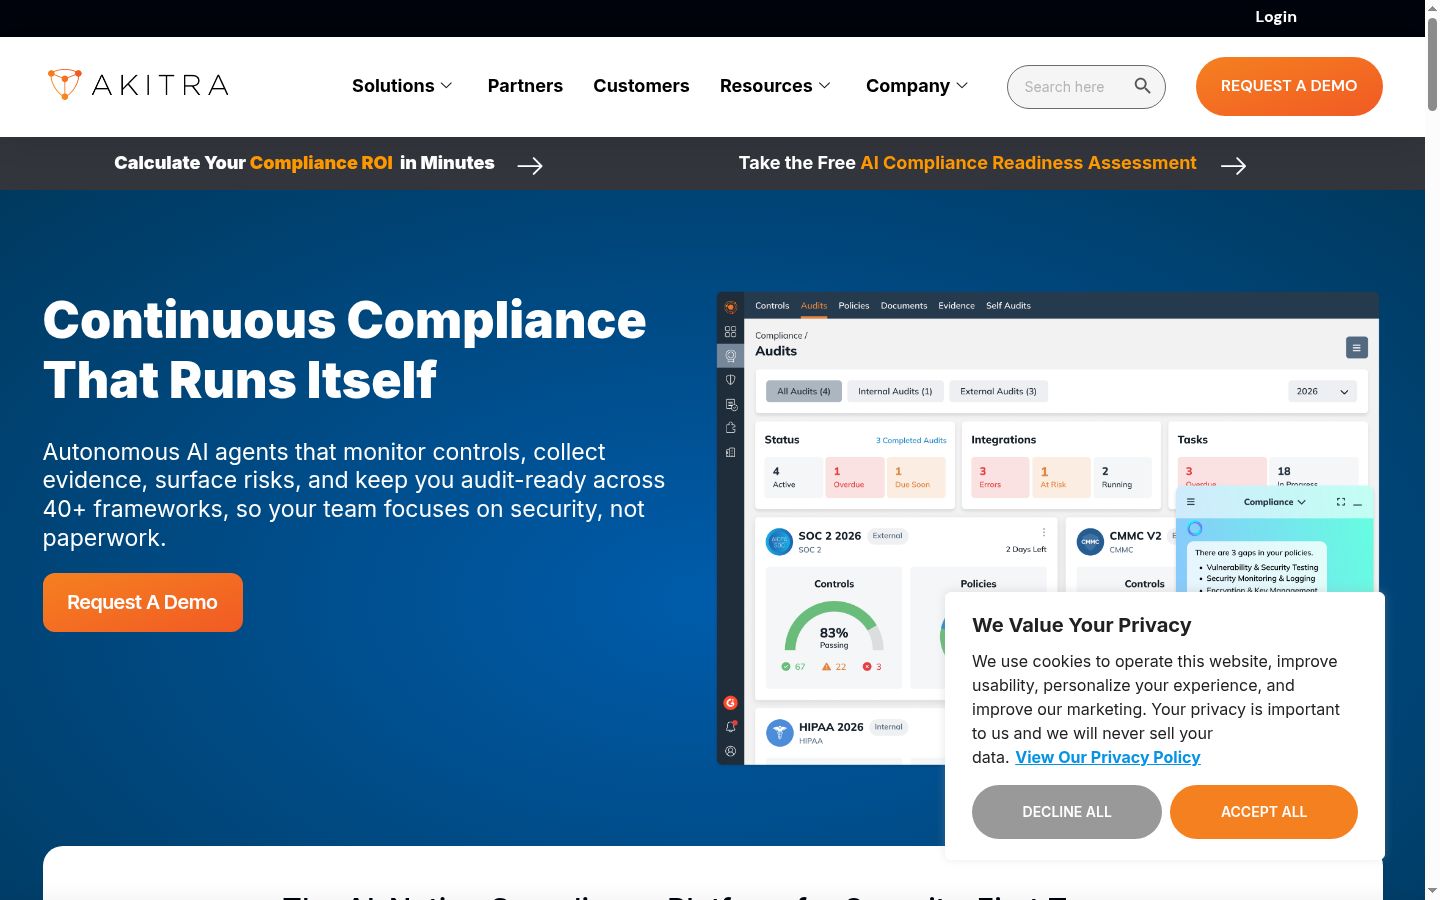
Task: Click the 3 Errors integrations tile
Action: tap(1000, 477)
